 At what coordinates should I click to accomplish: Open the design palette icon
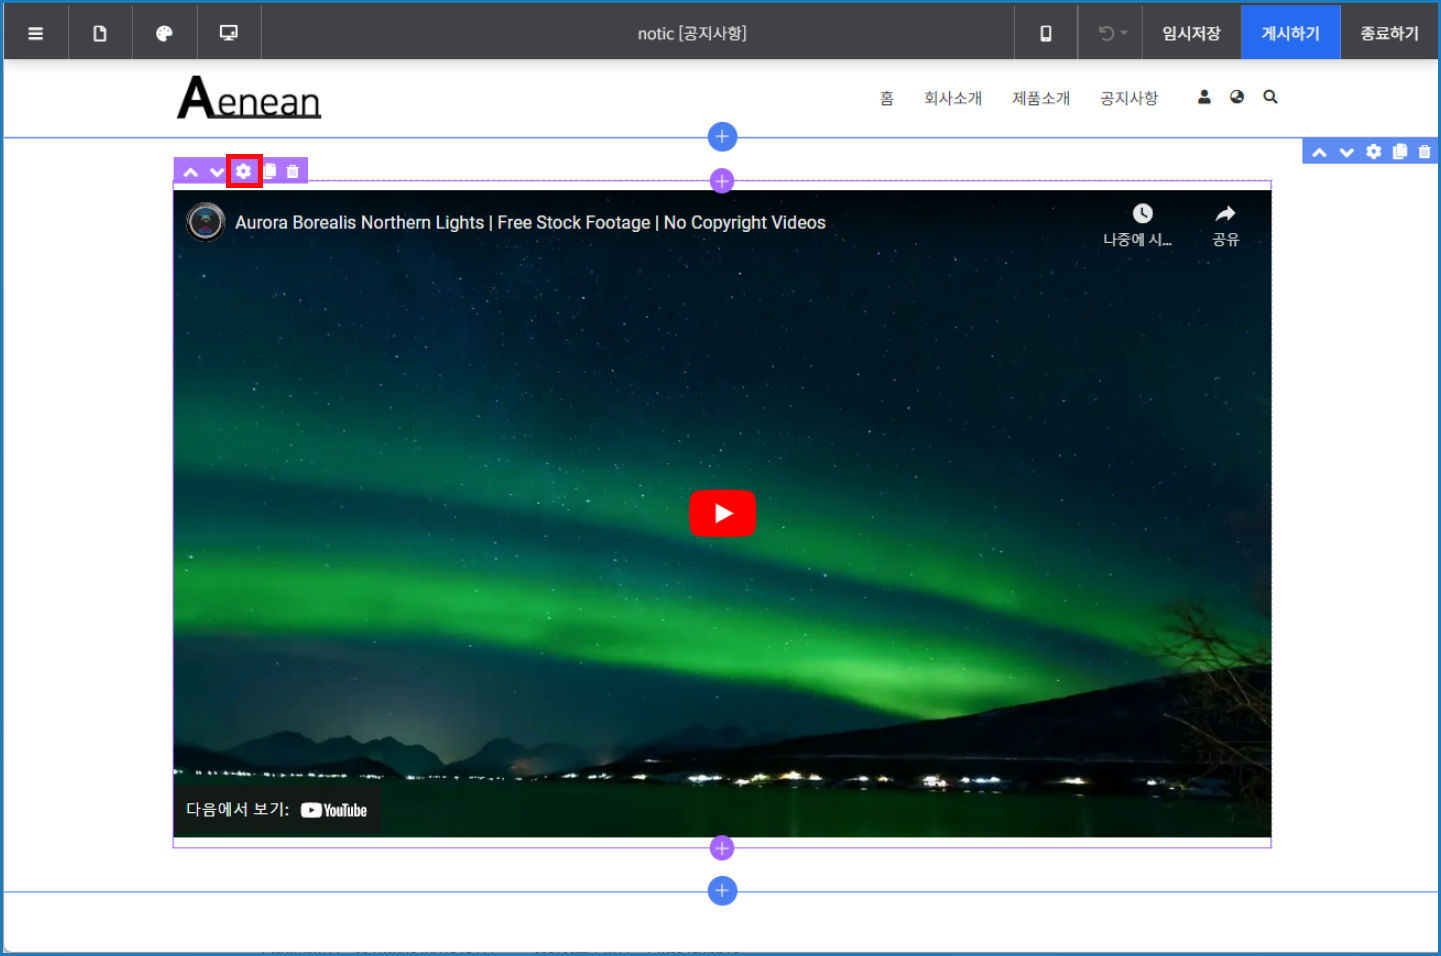tap(164, 33)
